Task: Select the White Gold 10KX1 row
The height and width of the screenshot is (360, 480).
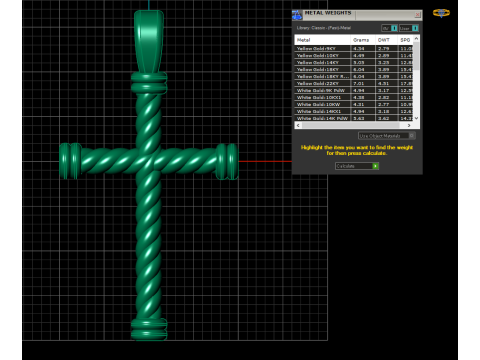Action: coord(354,97)
